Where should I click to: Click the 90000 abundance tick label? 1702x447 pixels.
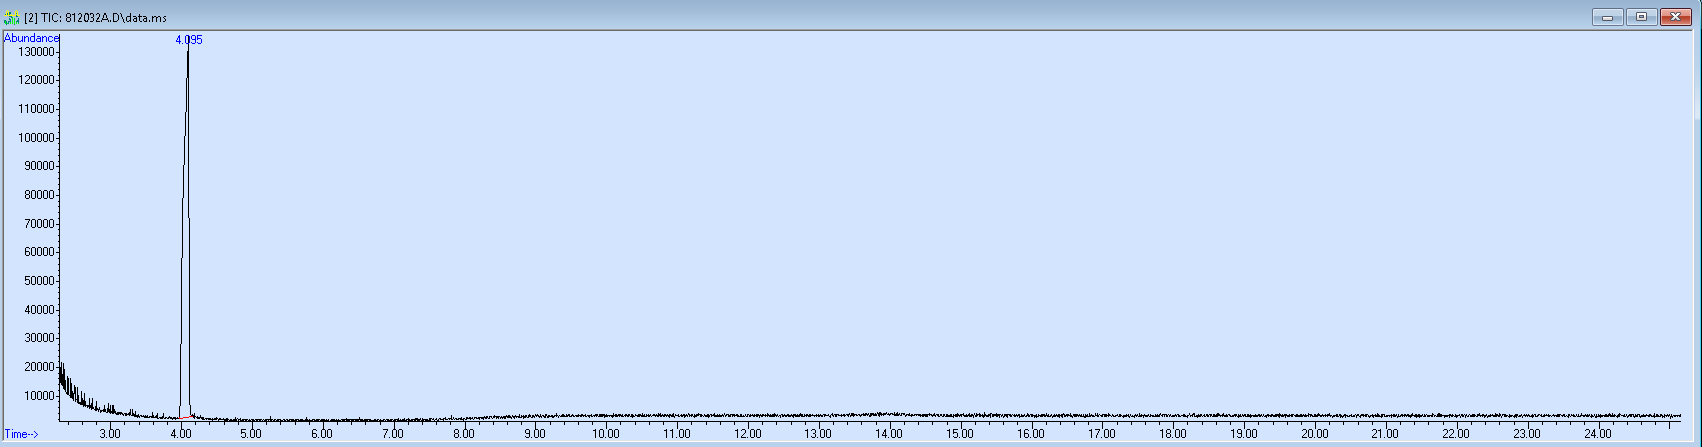(x=39, y=166)
